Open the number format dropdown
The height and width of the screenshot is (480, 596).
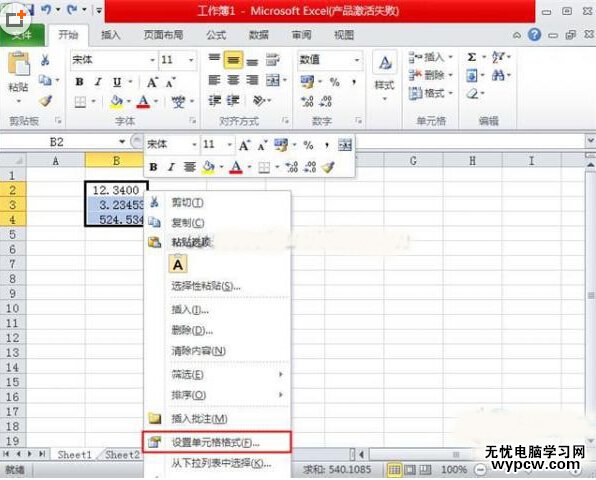(x=357, y=60)
